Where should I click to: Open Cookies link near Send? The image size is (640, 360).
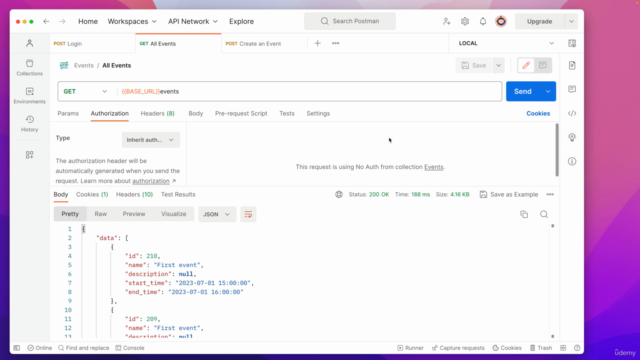(x=538, y=113)
